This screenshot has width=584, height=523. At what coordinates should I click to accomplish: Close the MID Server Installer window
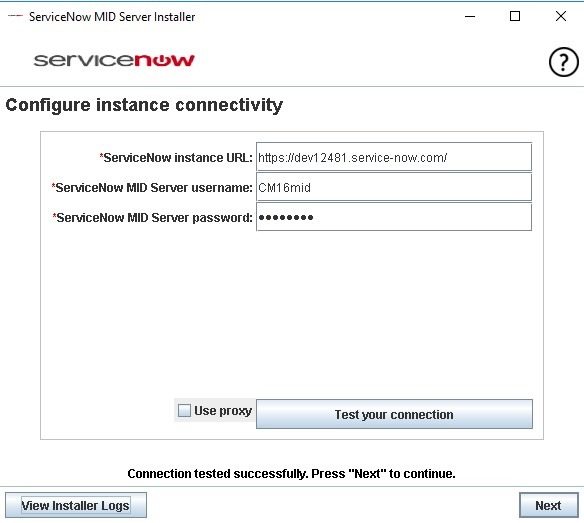click(x=561, y=16)
